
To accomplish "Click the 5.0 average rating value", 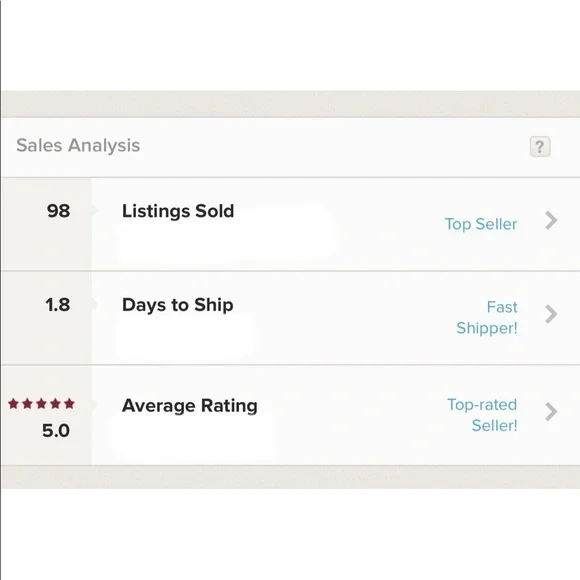I will (x=56, y=431).
